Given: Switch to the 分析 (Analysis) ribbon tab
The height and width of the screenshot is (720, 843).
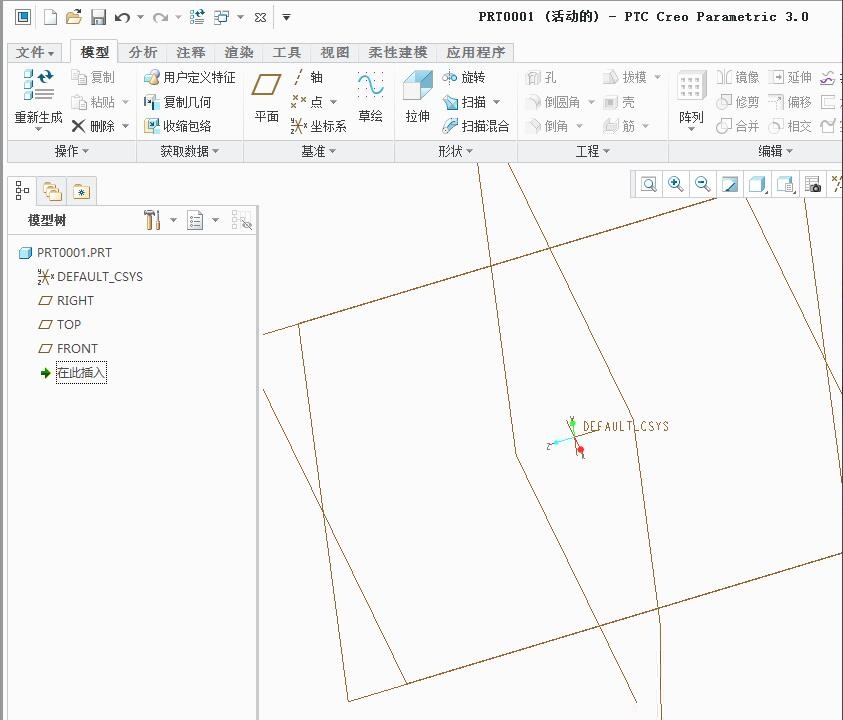Looking at the screenshot, I should [142, 51].
